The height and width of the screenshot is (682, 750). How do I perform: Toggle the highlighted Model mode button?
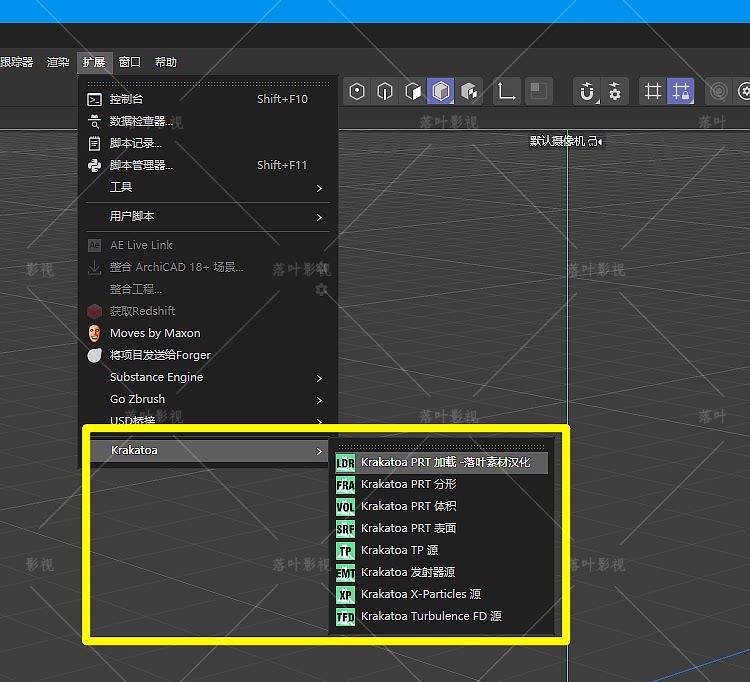point(441,91)
